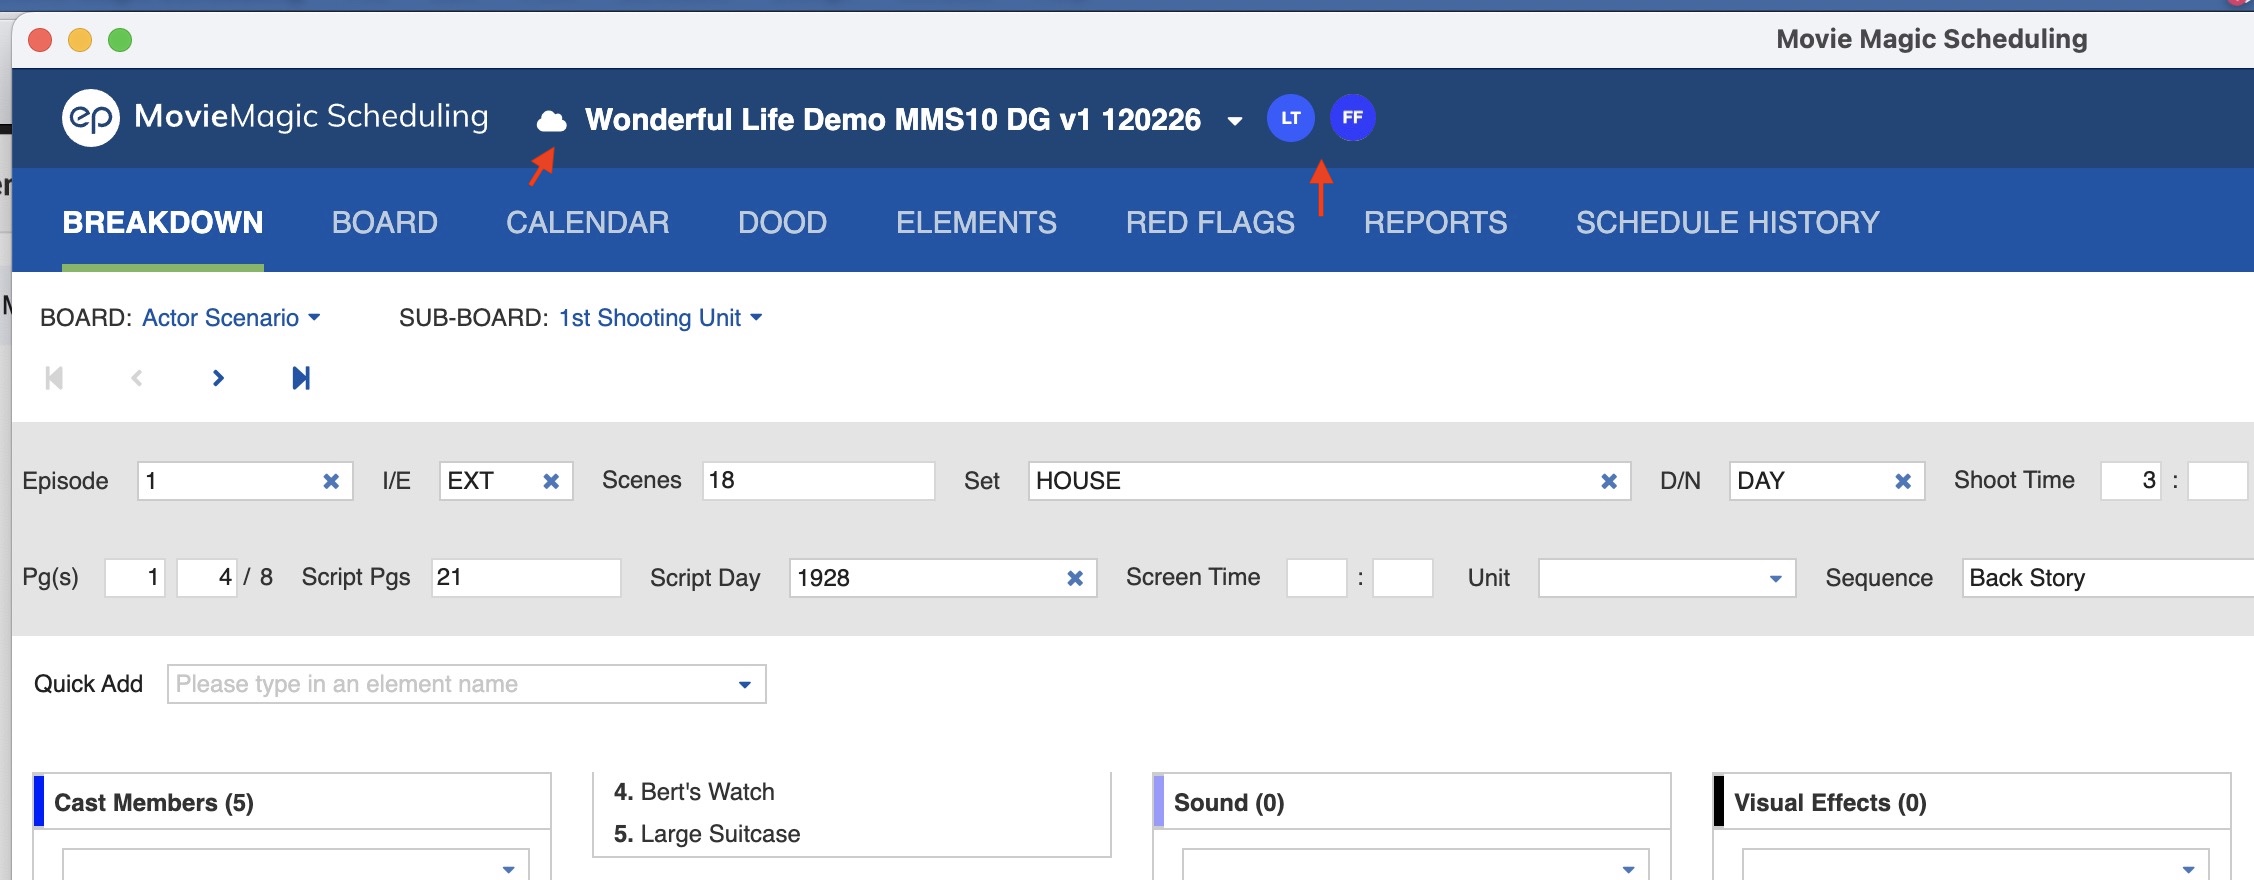Switch to the ELEMENTS tab
The image size is (2254, 880).
[x=976, y=222]
